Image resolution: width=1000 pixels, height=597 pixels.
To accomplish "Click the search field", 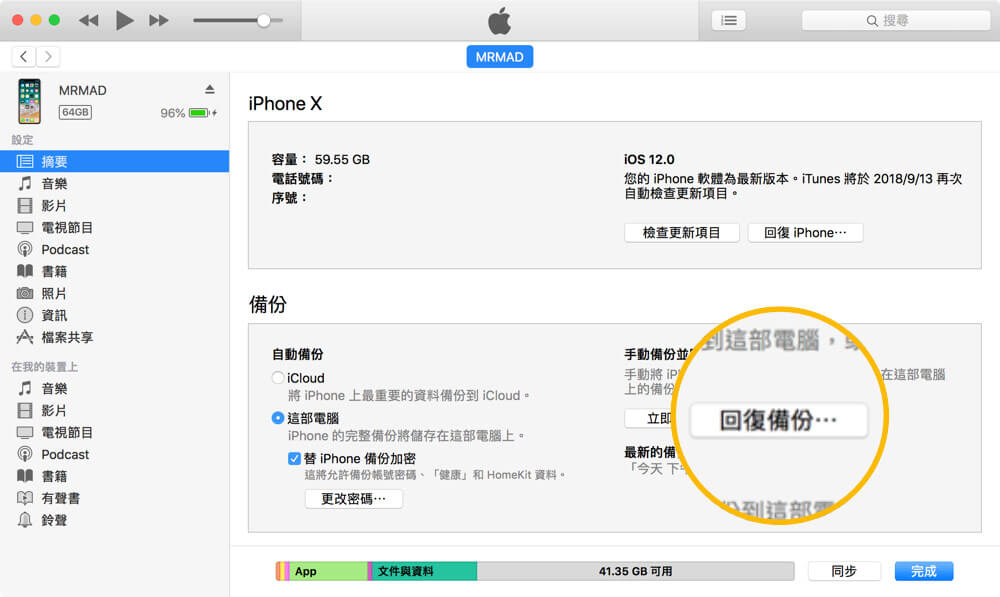I will pyautogui.click(x=895, y=20).
